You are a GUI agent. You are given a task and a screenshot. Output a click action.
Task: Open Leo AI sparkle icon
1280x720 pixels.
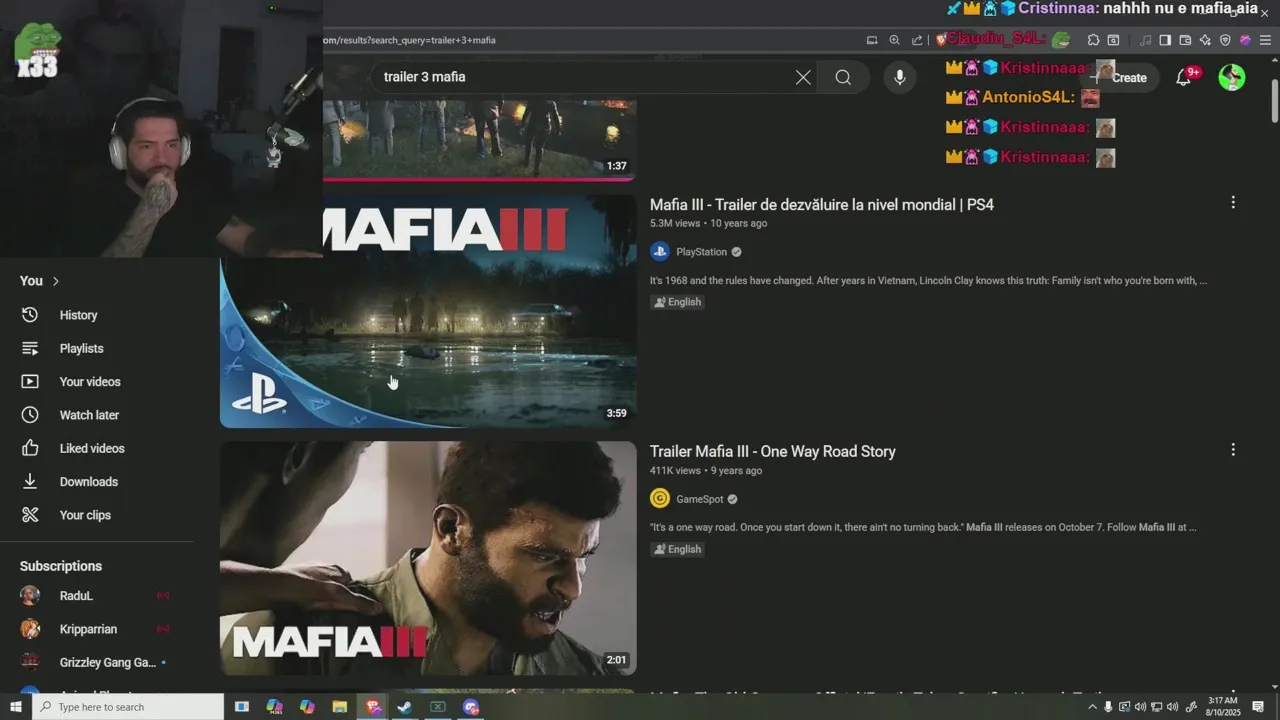click(1205, 40)
